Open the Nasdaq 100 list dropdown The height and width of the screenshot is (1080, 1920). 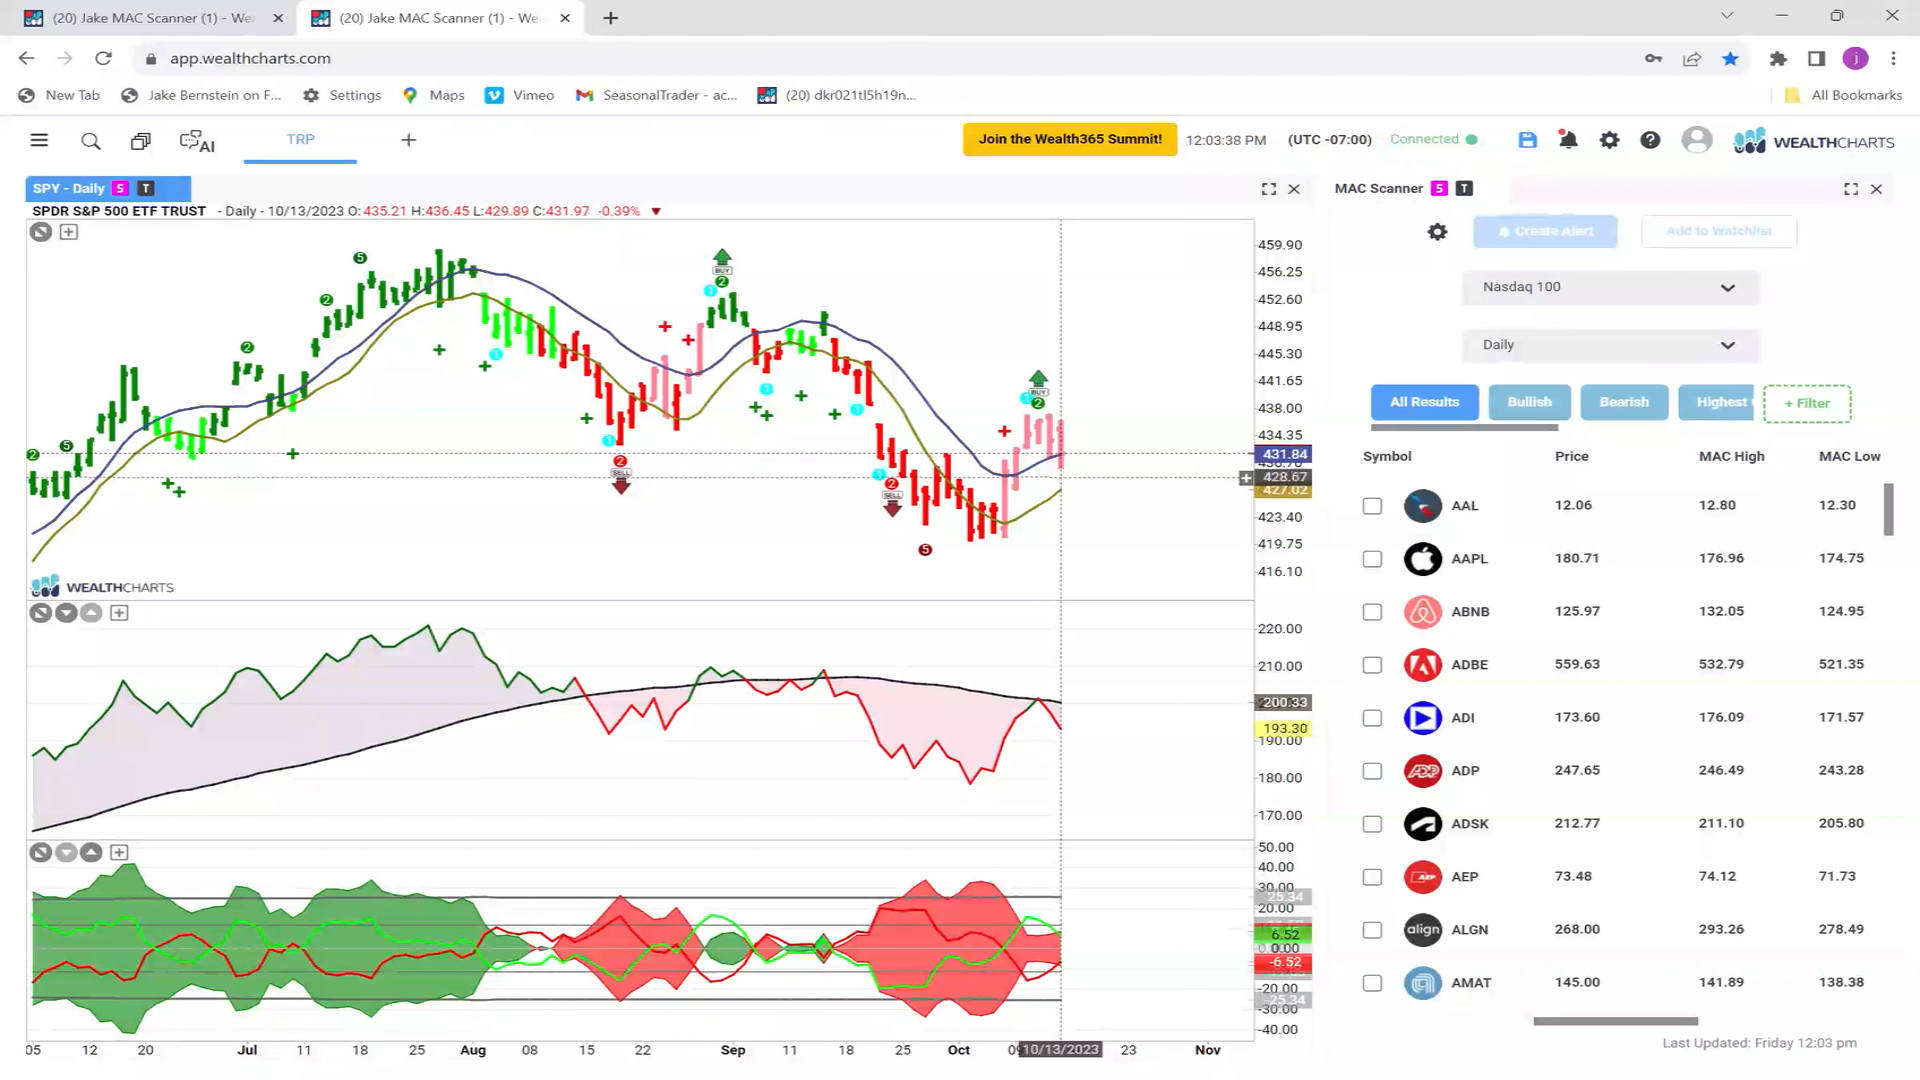[x=1609, y=287]
